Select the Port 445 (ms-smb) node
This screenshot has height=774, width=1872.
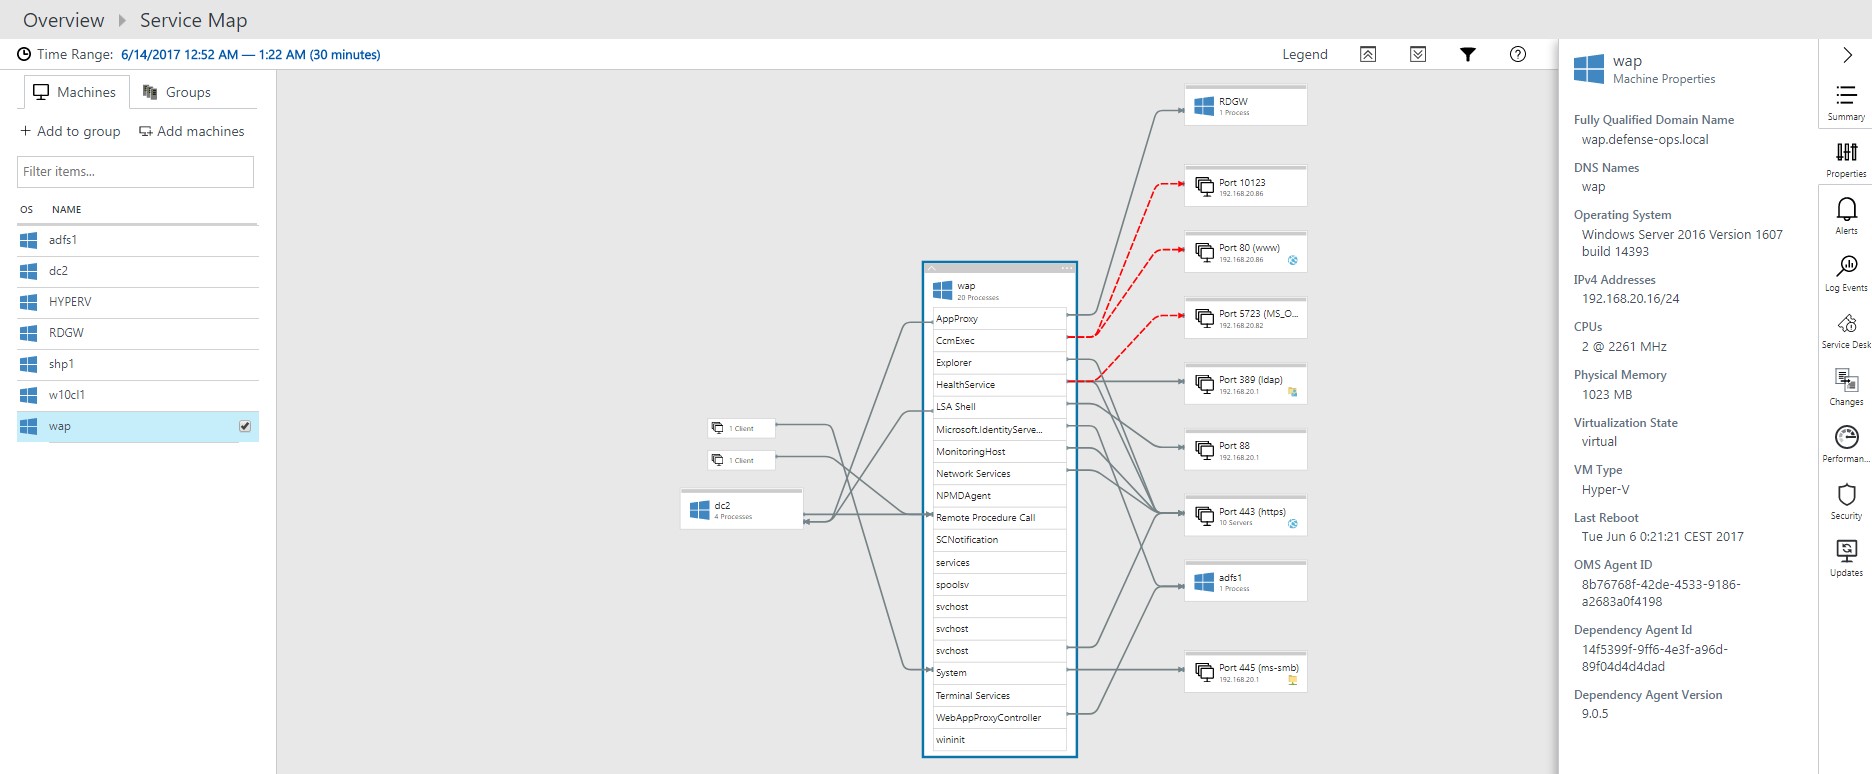[x=1246, y=672]
